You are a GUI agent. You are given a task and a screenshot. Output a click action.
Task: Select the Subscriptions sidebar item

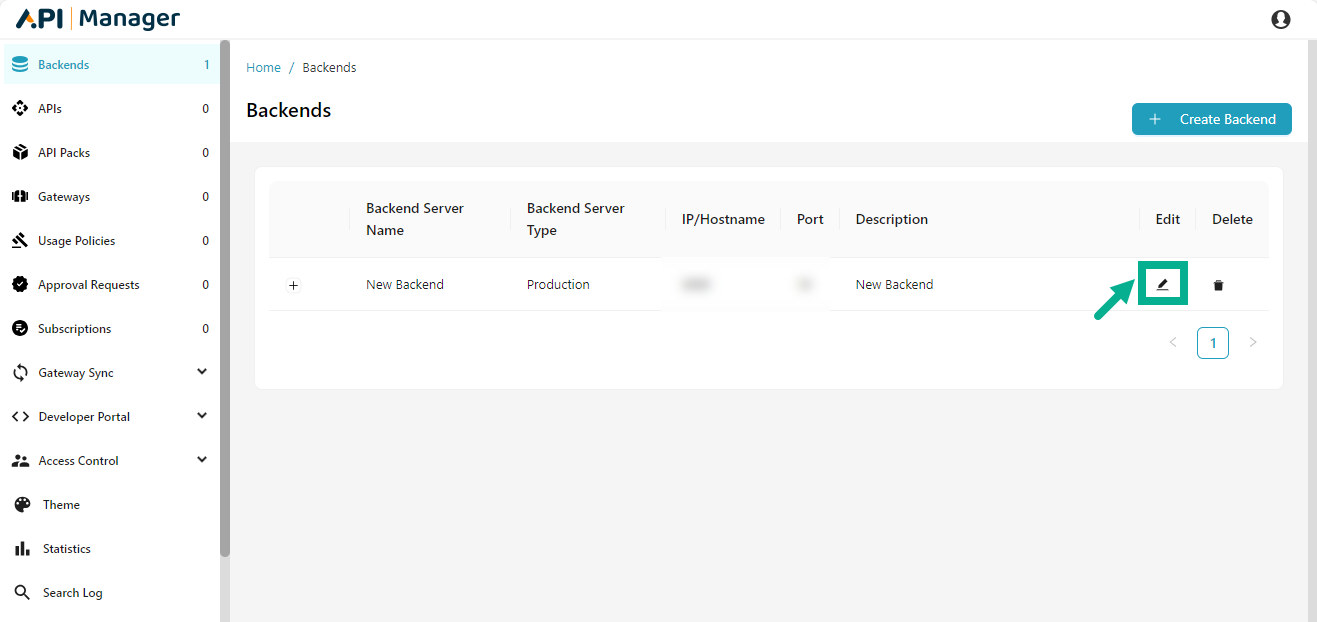20,328
